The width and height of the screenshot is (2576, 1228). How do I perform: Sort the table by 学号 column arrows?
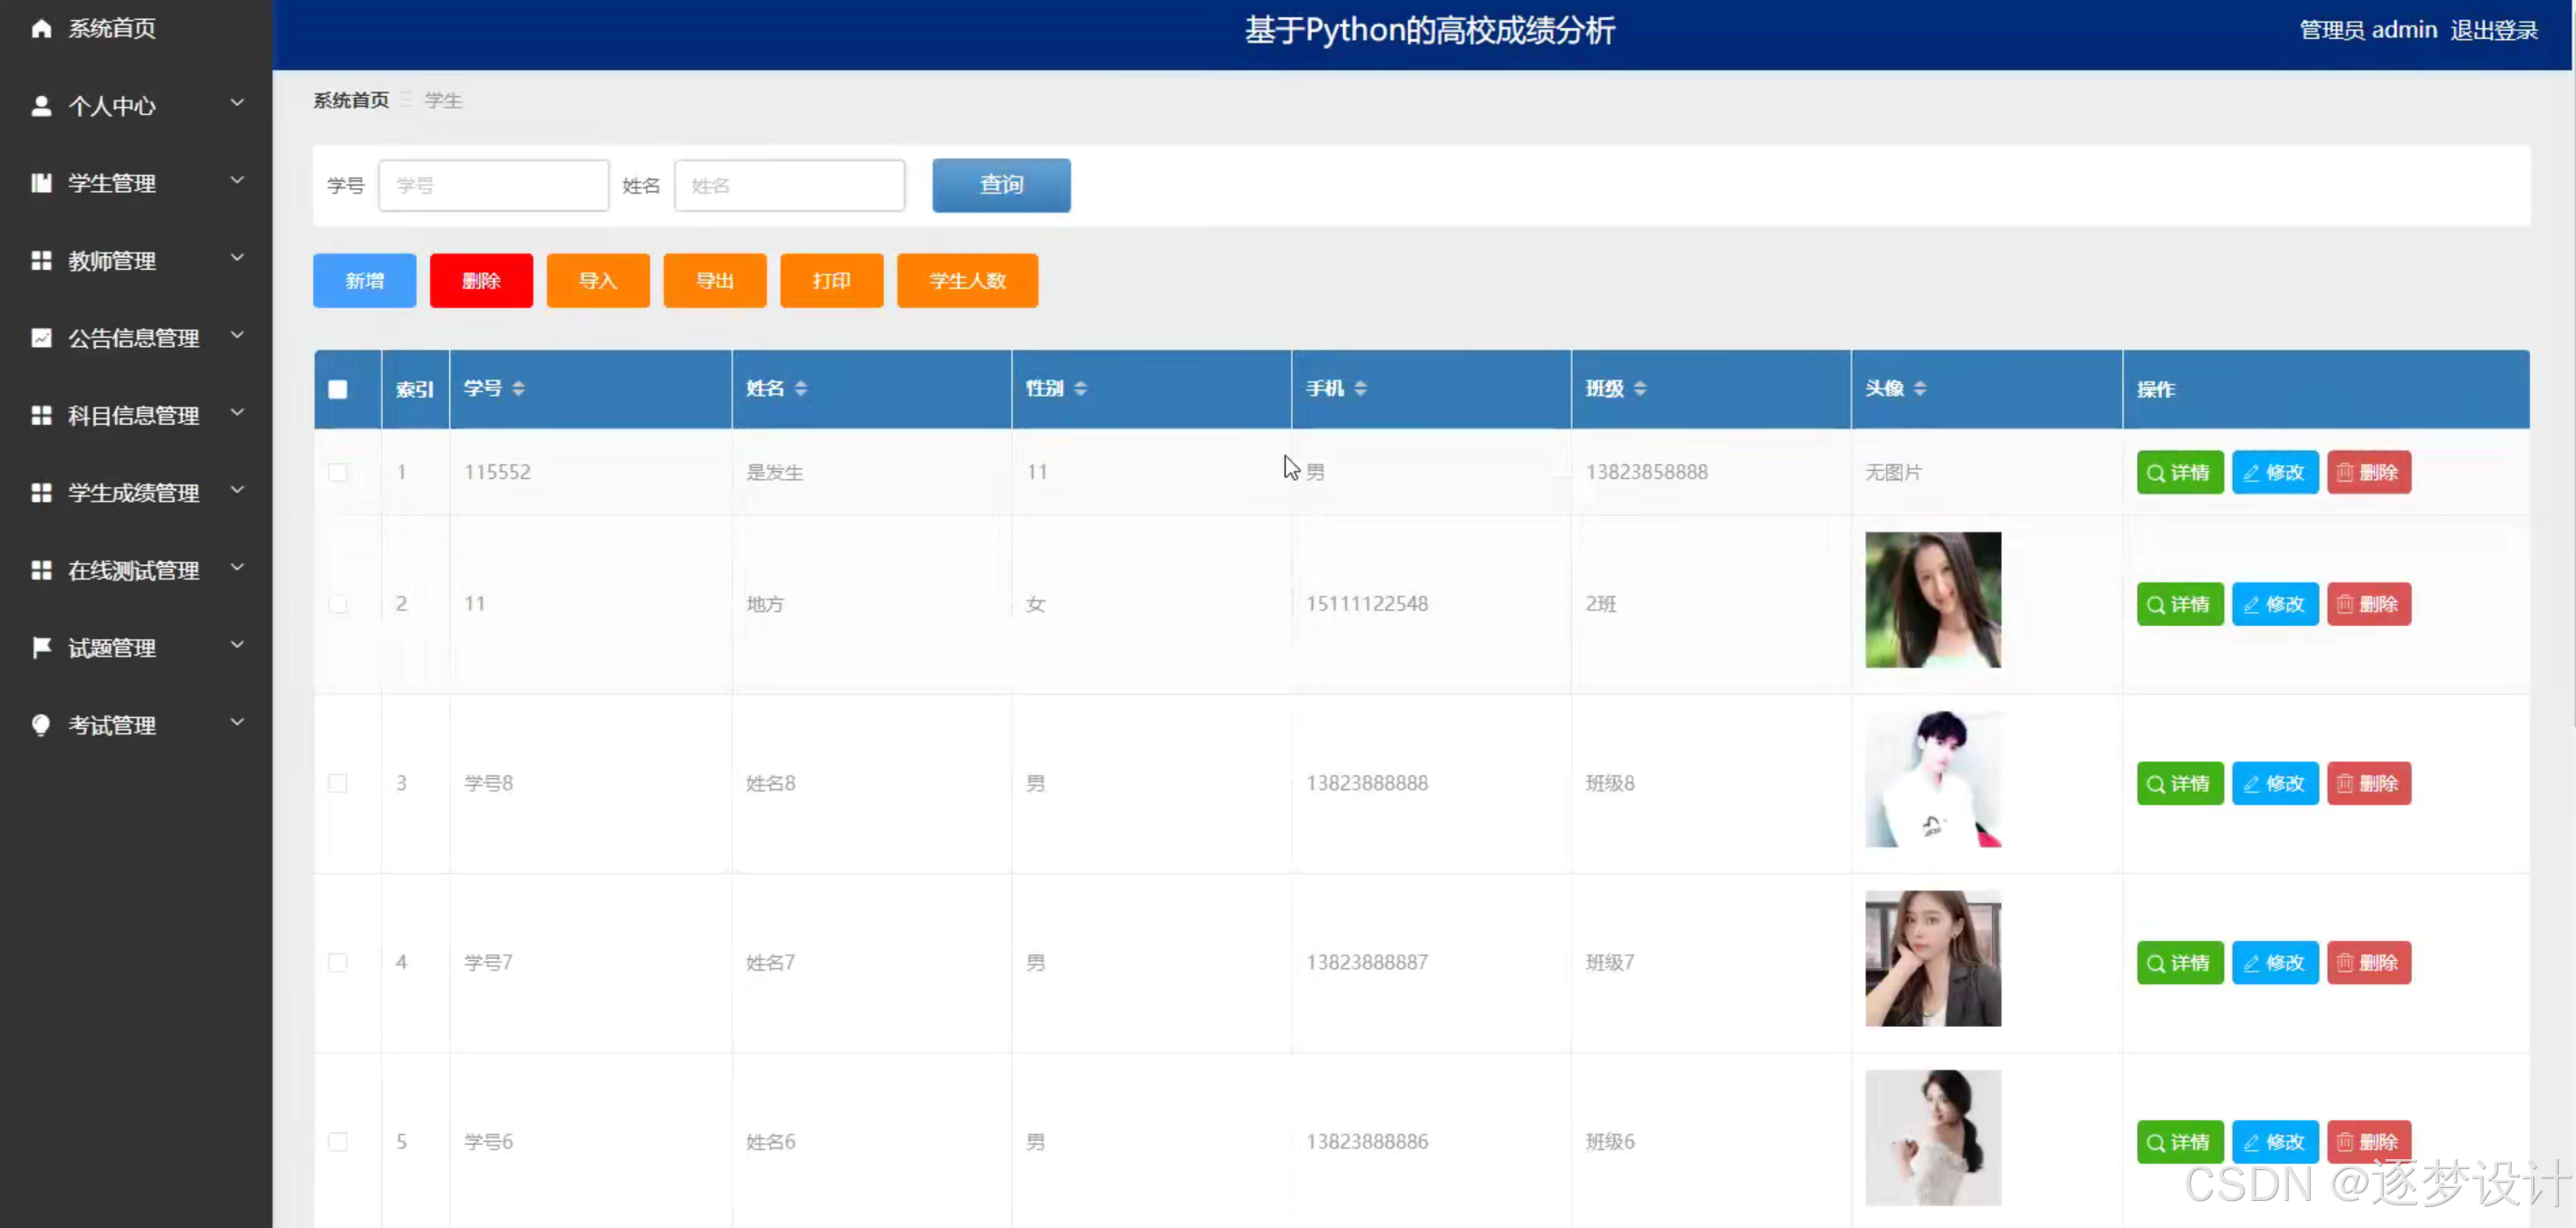click(x=518, y=389)
